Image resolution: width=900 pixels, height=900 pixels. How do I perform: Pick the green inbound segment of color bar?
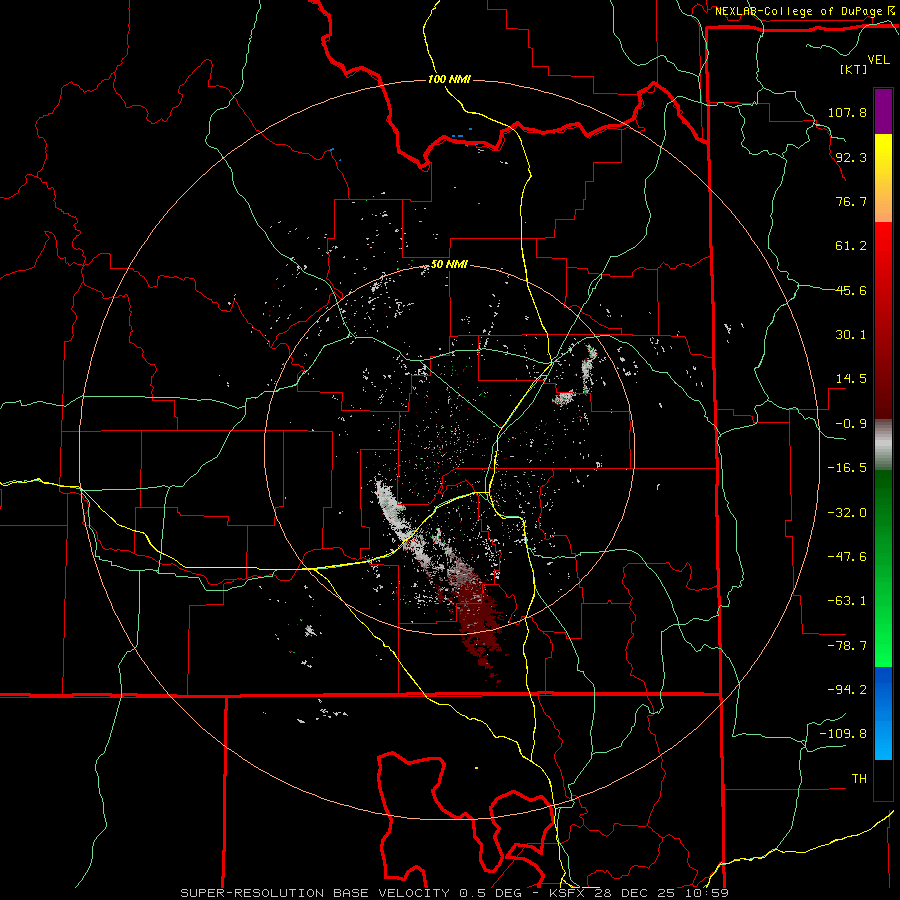(883, 568)
